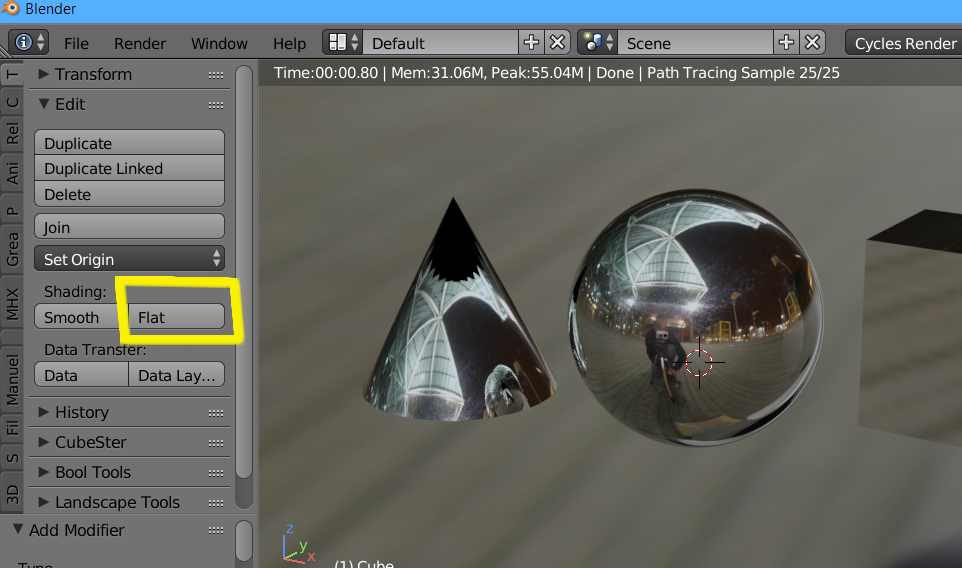Viewport: 962px width, 568px height.
Task: Switch to the C tool shelf tab
Action: click(x=12, y=102)
